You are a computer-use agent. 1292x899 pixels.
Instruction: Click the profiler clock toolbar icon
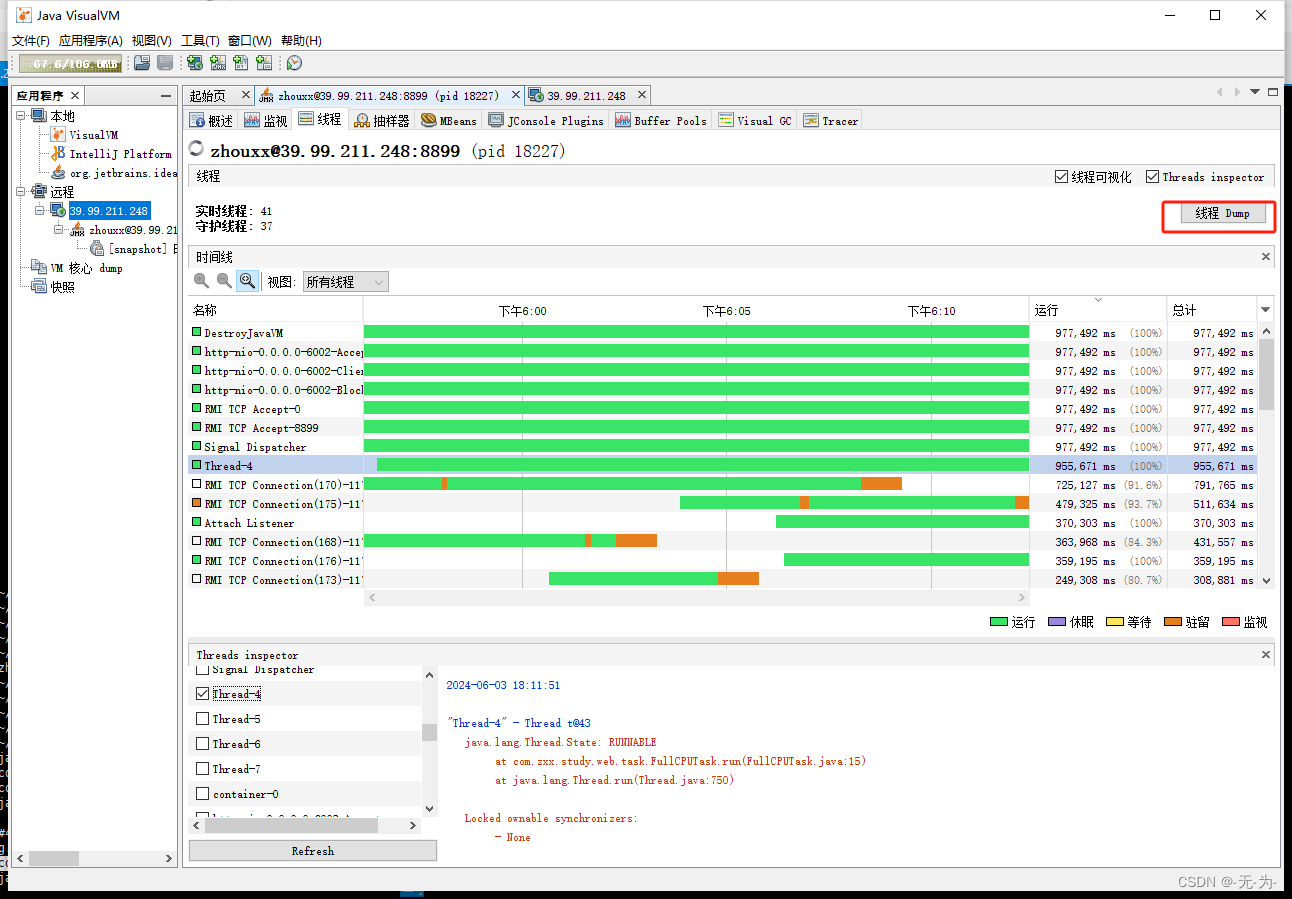pyautogui.click(x=294, y=63)
